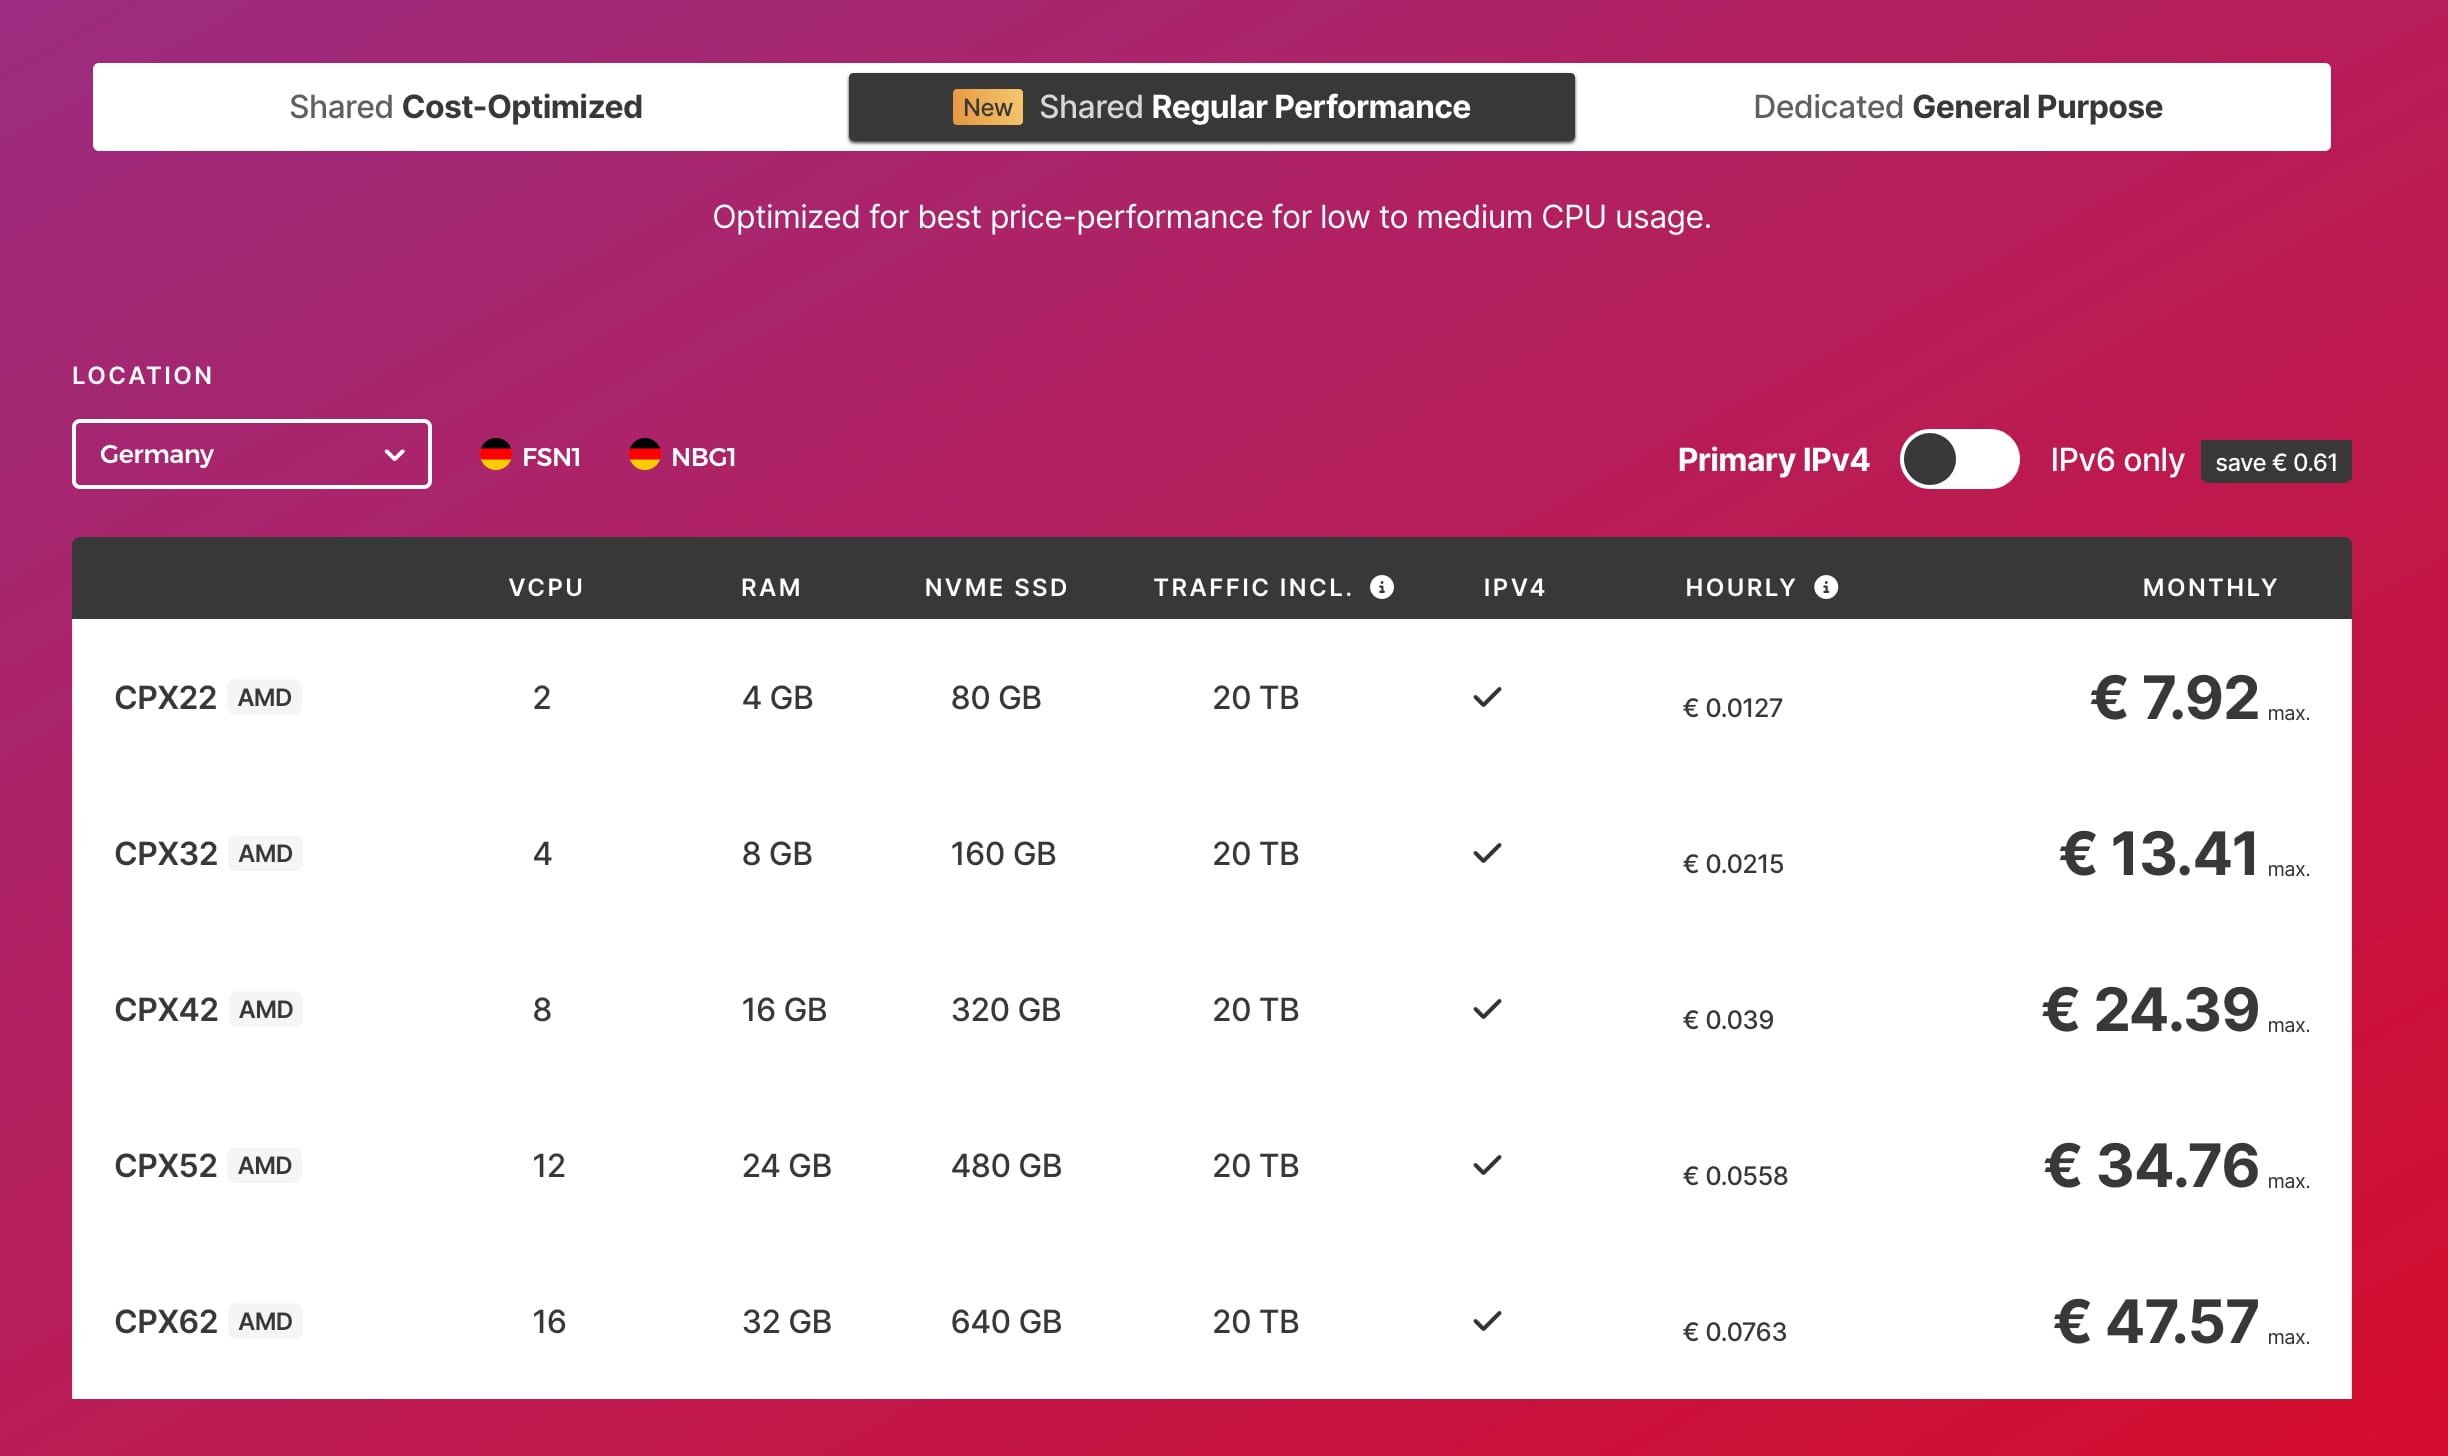
Task: Switch to Dedicated General Purpose tab
Action: tap(1957, 107)
